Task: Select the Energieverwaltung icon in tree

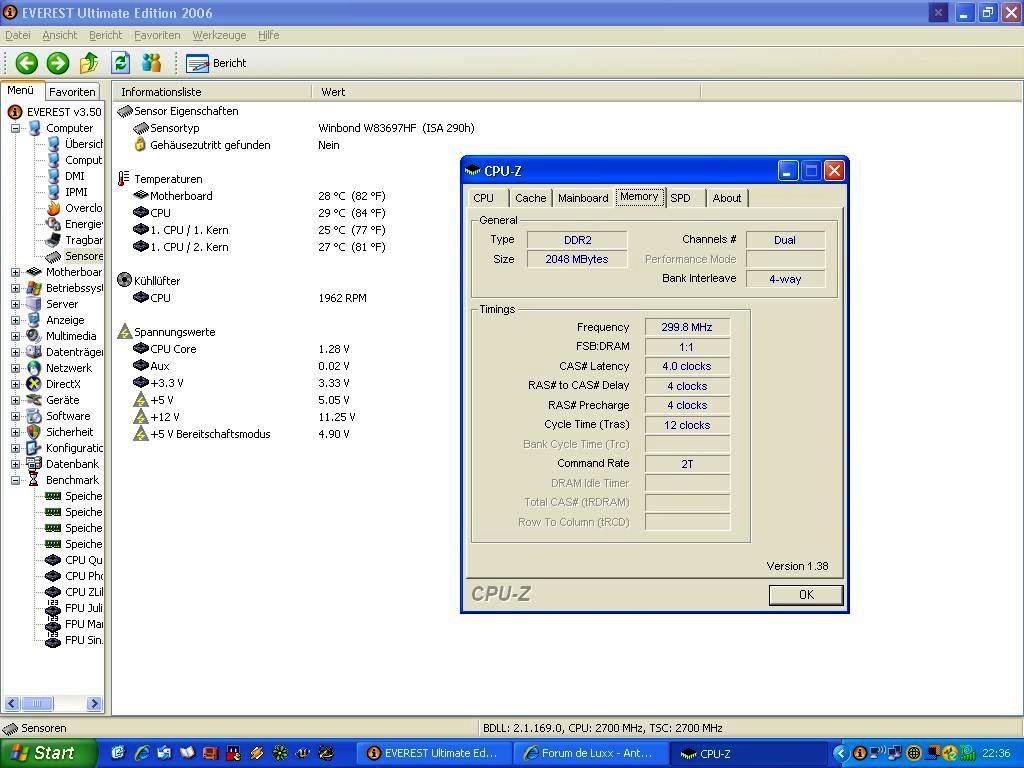Action: (54, 224)
